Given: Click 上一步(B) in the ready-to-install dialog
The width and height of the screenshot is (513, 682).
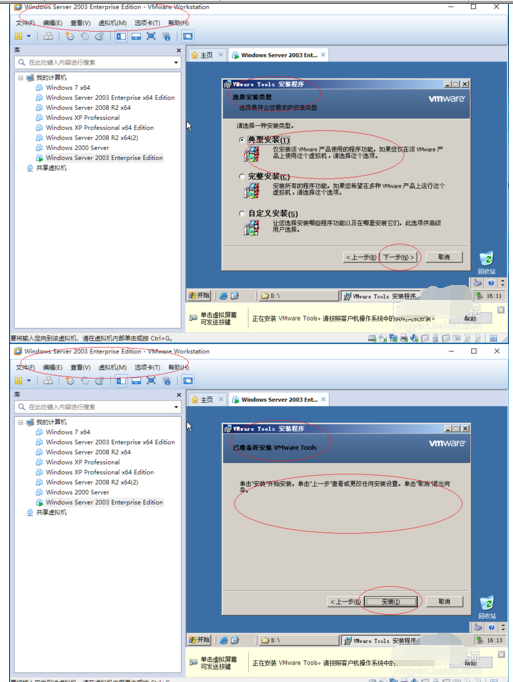Looking at the screenshot, I should [x=345, y=602].
